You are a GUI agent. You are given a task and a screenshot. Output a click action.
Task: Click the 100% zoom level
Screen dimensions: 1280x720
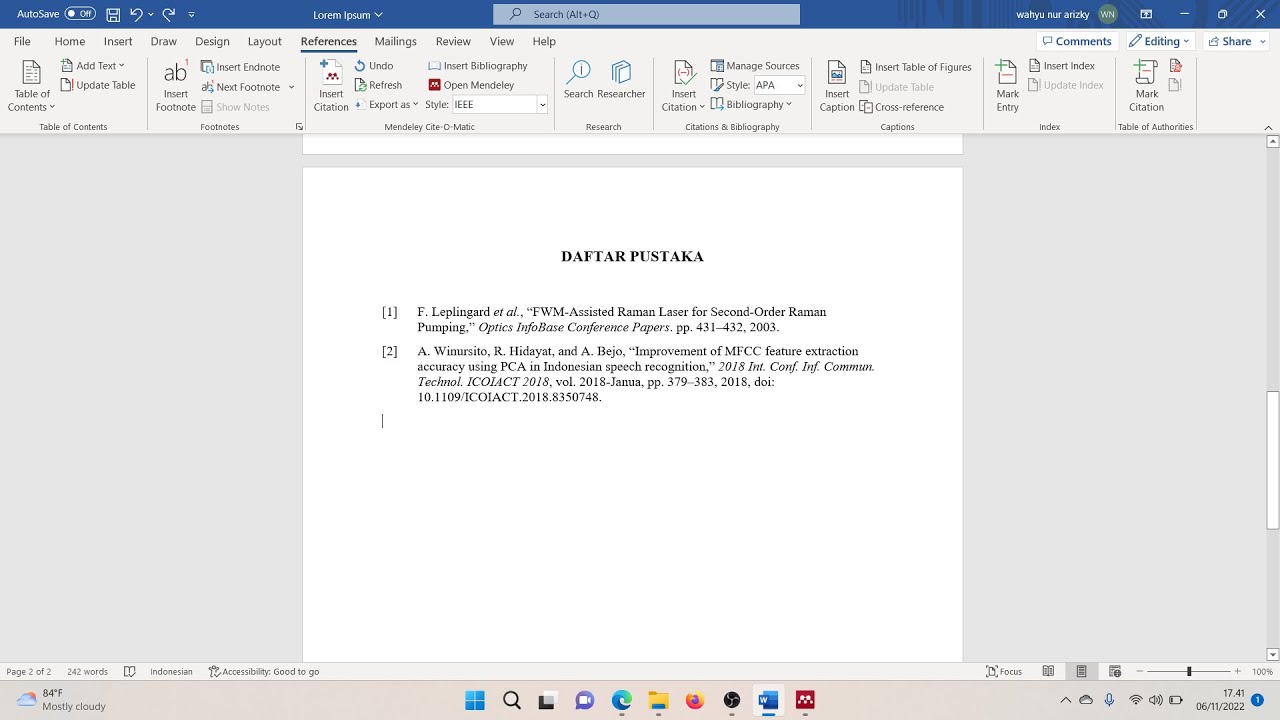1262,672
